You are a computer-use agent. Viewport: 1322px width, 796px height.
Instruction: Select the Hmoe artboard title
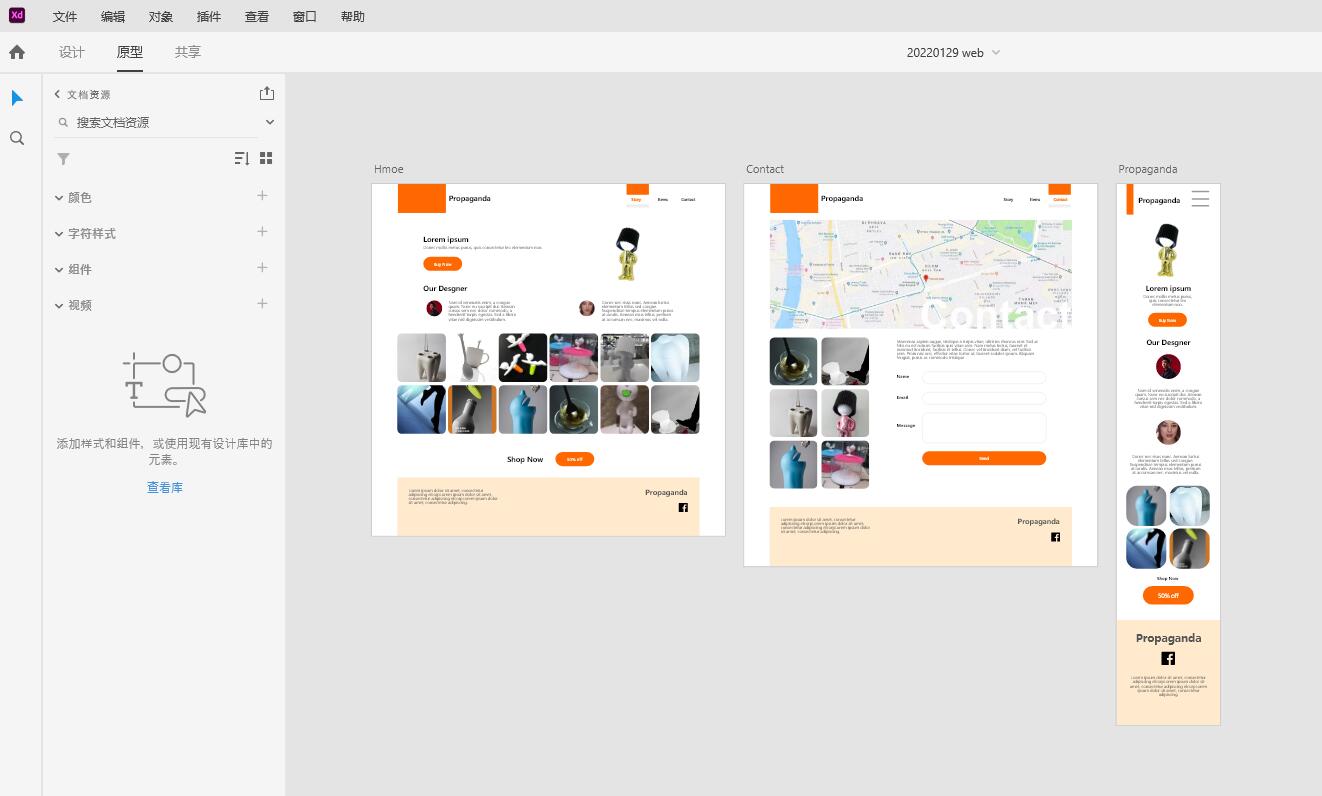point(389,170)
